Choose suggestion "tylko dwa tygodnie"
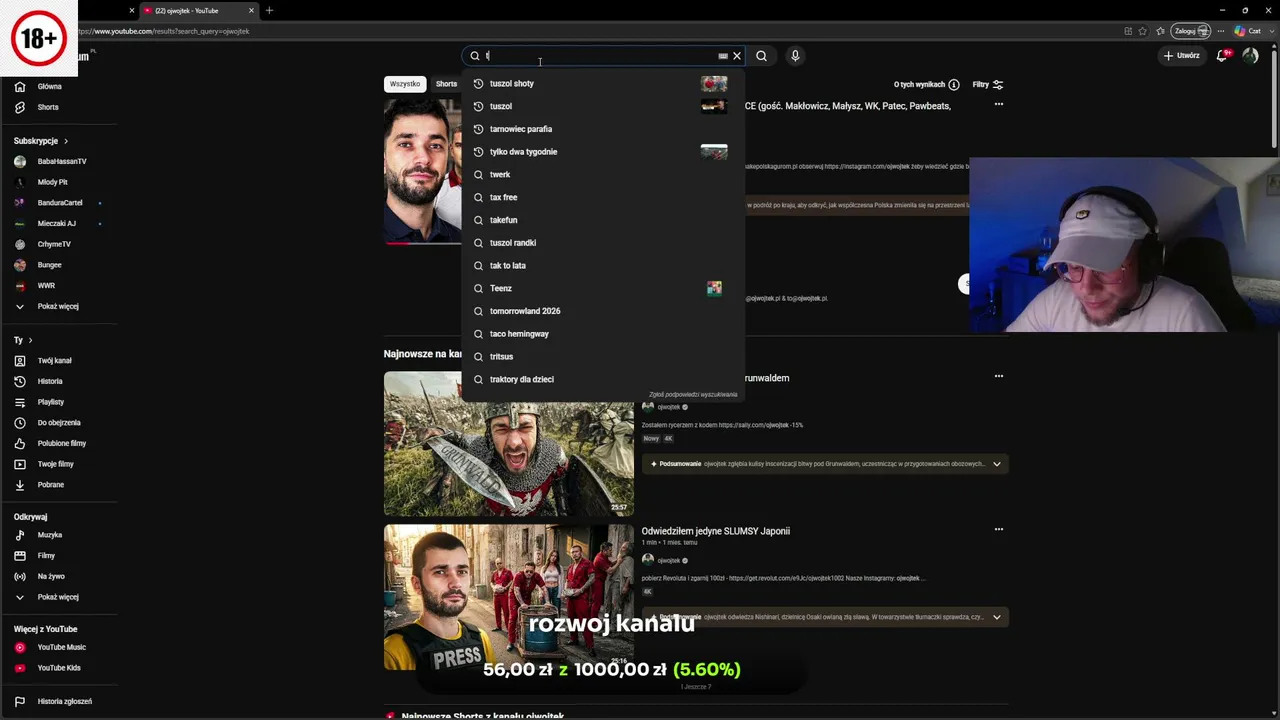 (603, 152)
